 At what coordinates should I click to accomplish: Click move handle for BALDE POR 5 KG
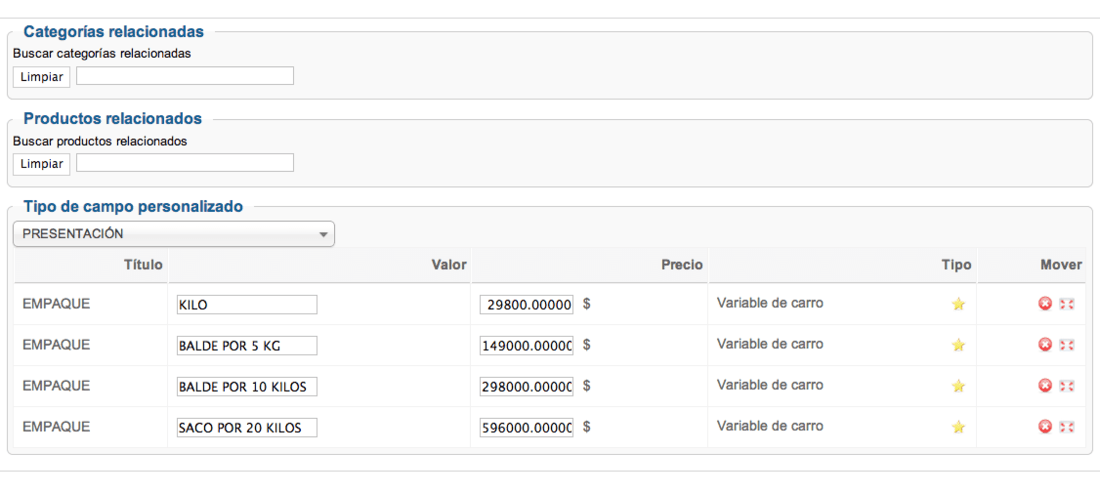pos(1066,344)
